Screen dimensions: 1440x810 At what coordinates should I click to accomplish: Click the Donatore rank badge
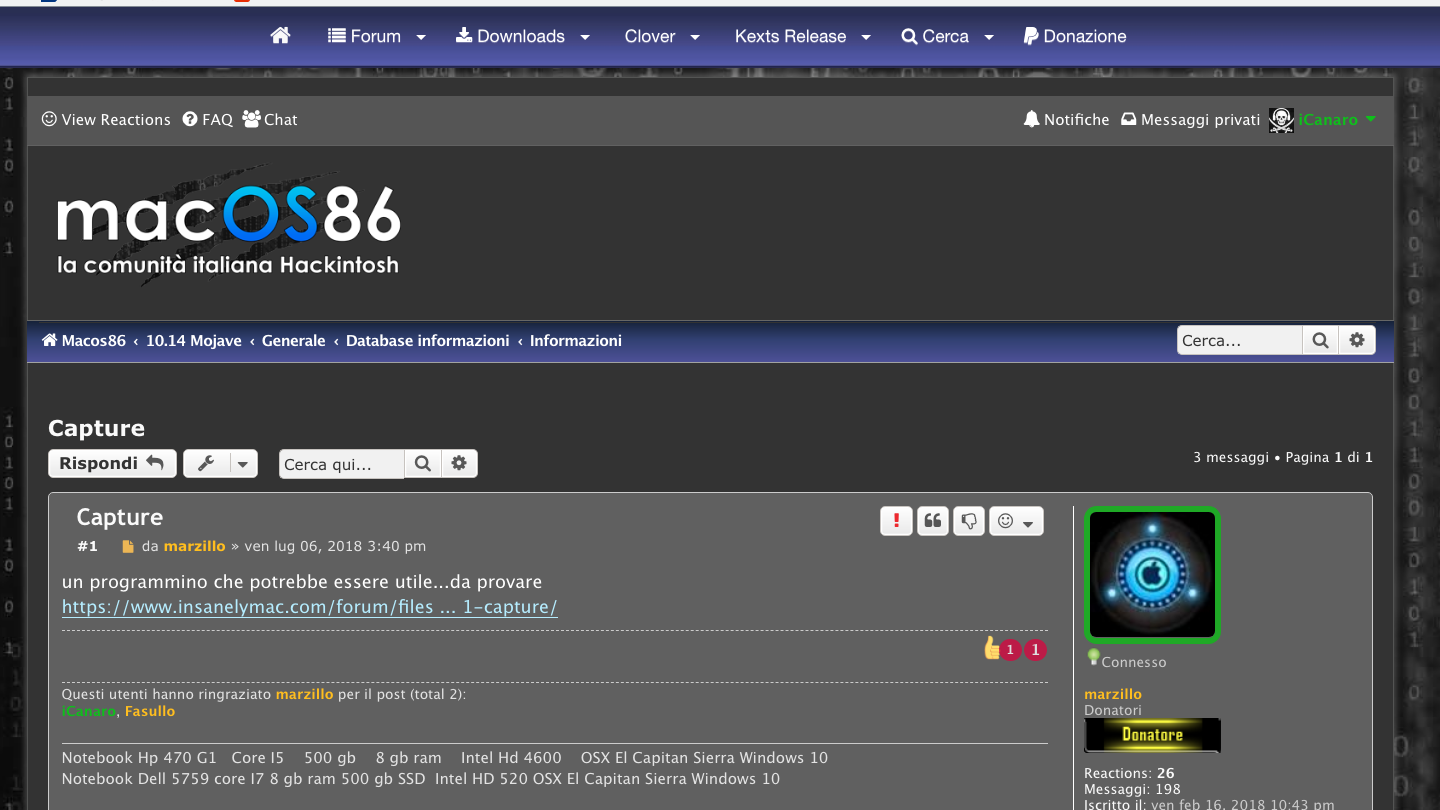pyautogui.click(x=1152, y=735)
